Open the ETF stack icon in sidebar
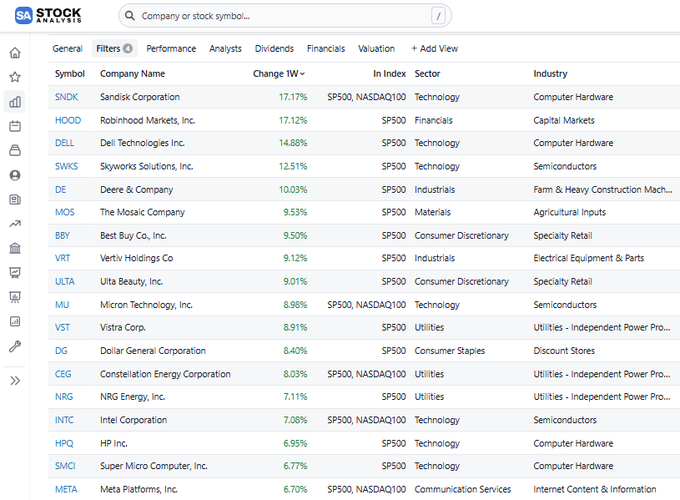 pos(15,150)
